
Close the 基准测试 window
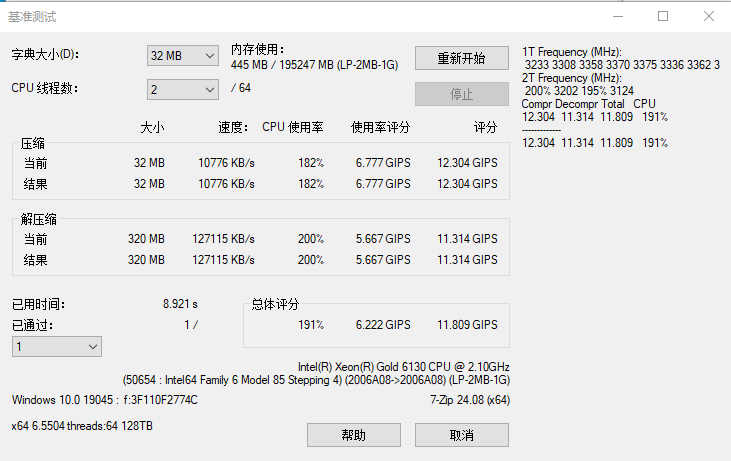pyautogui.click(x=708, y=16)
